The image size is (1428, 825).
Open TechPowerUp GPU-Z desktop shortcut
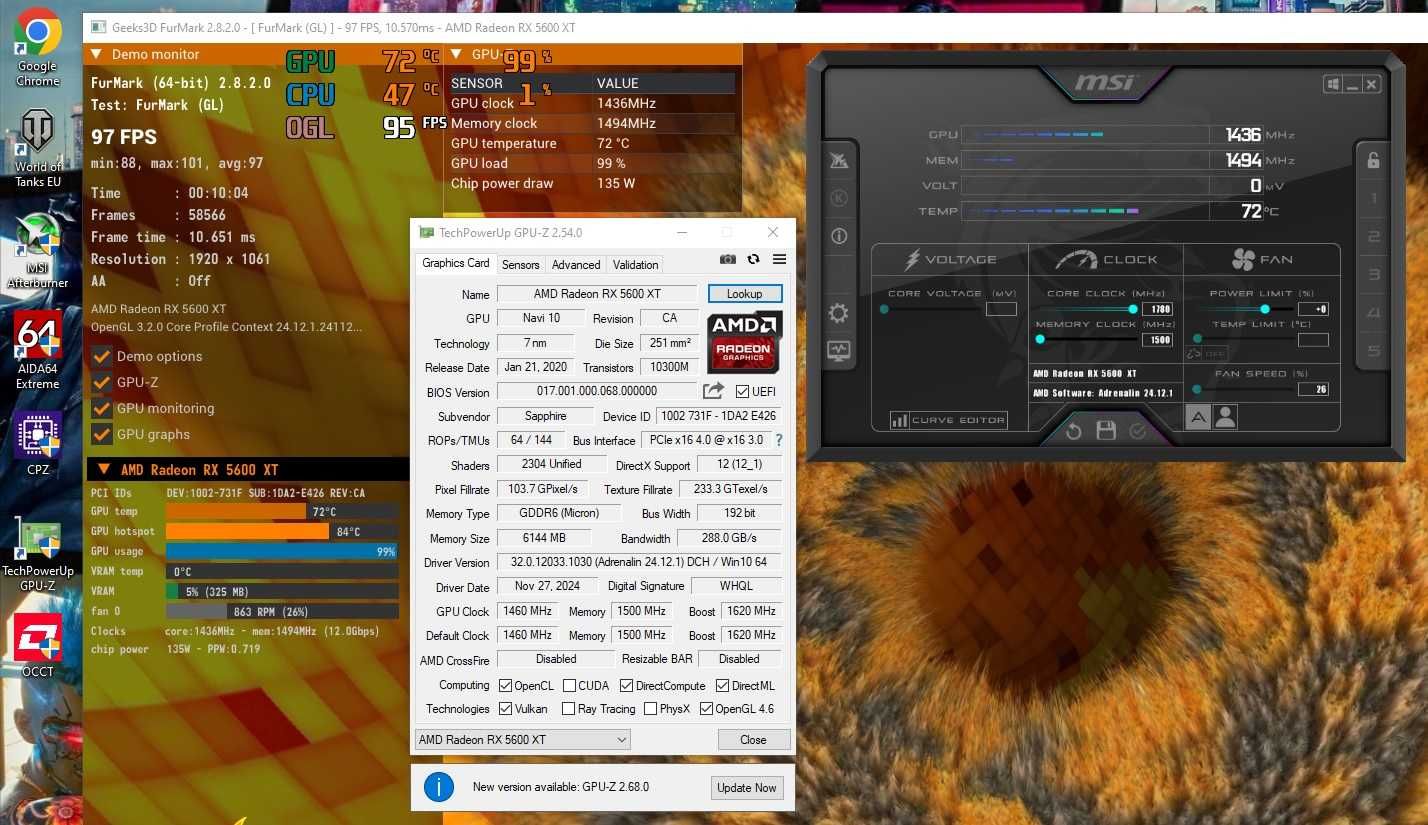tap(38, 553)
